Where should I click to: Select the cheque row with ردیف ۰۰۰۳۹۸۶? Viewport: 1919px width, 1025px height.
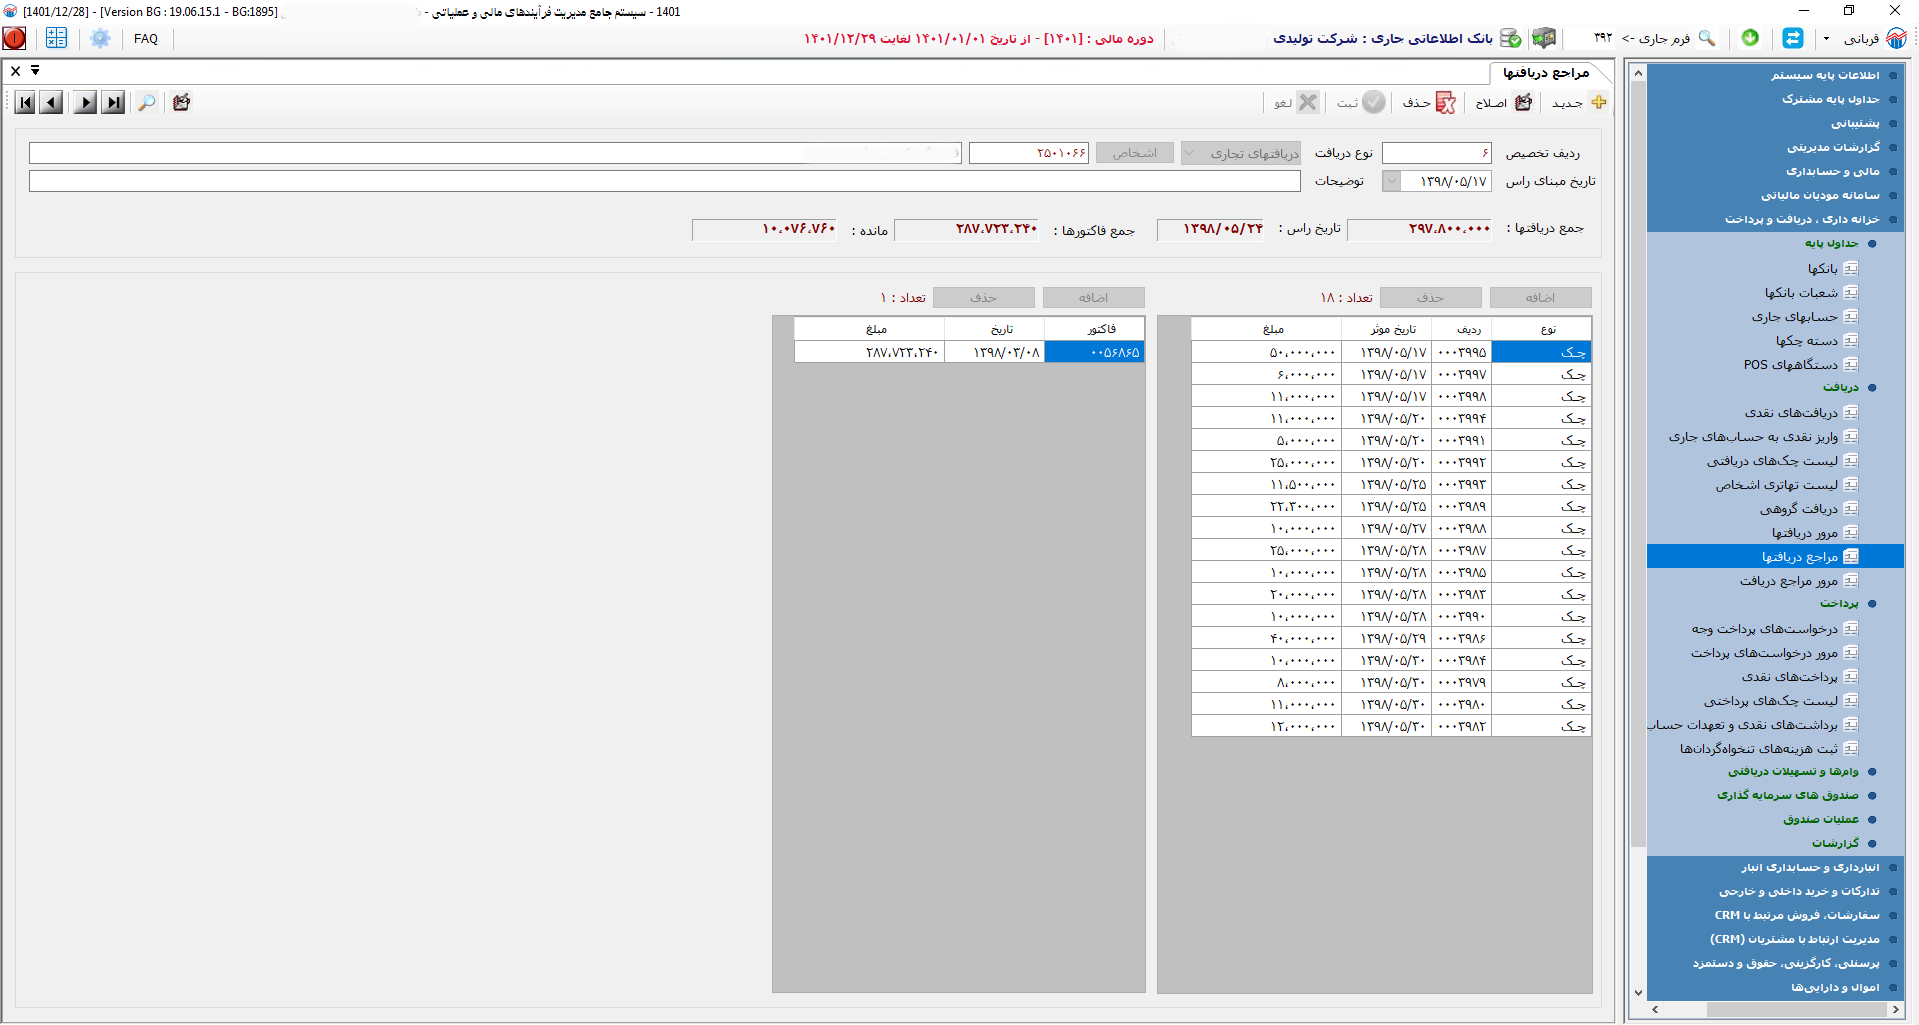(1391, 638)
